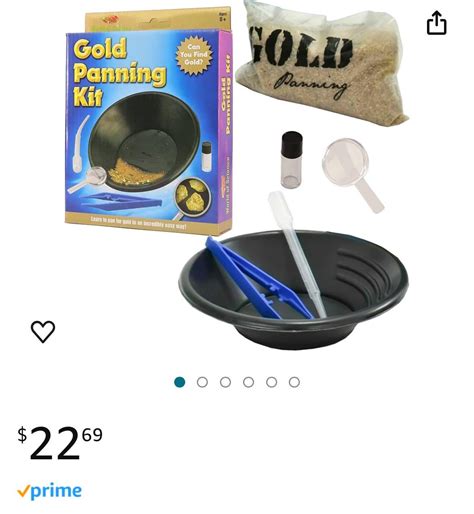Tap the clear magnifying glass

354,175
